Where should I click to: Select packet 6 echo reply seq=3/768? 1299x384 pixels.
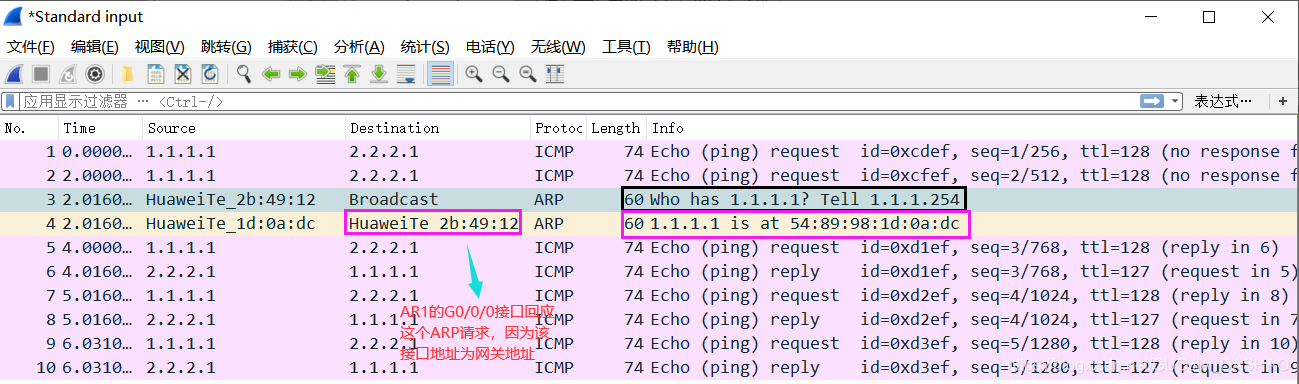pos(649,272)
